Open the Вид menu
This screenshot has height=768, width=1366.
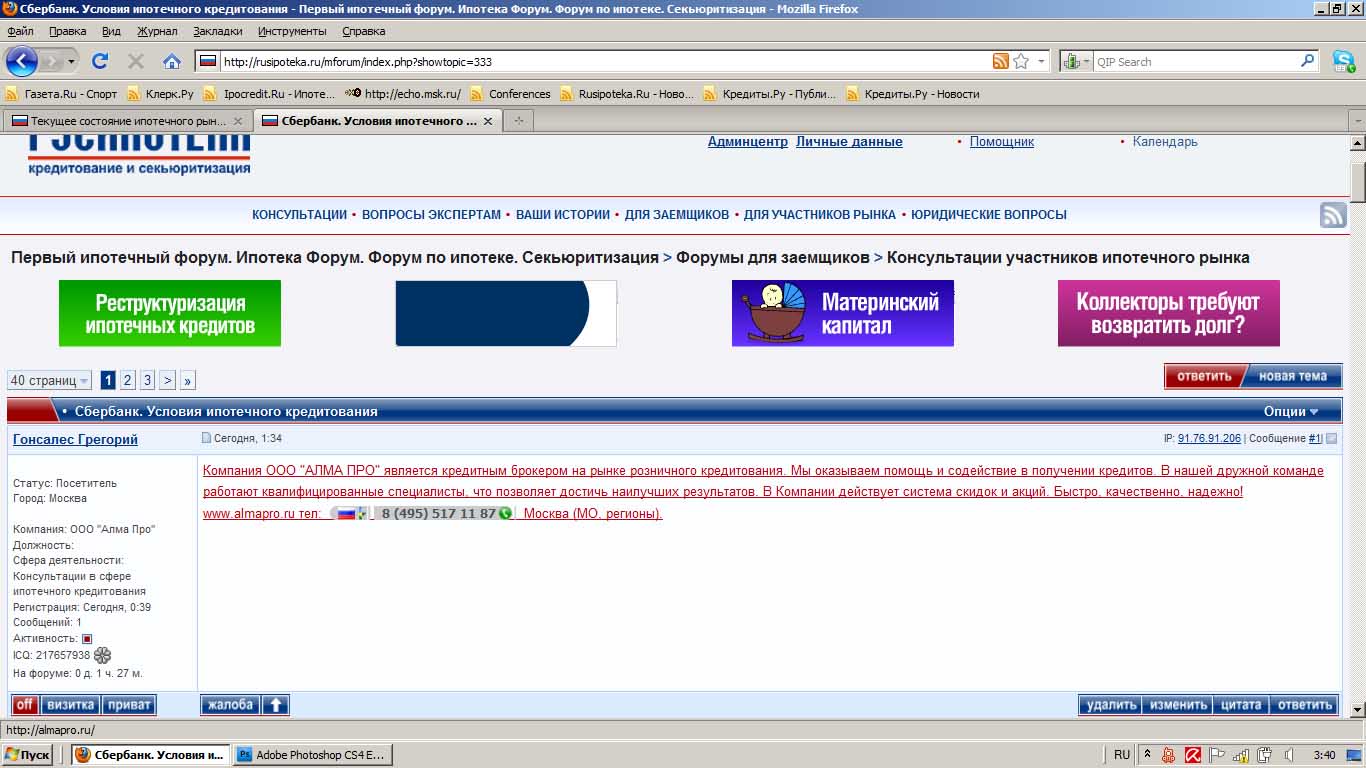pos(111,31)
